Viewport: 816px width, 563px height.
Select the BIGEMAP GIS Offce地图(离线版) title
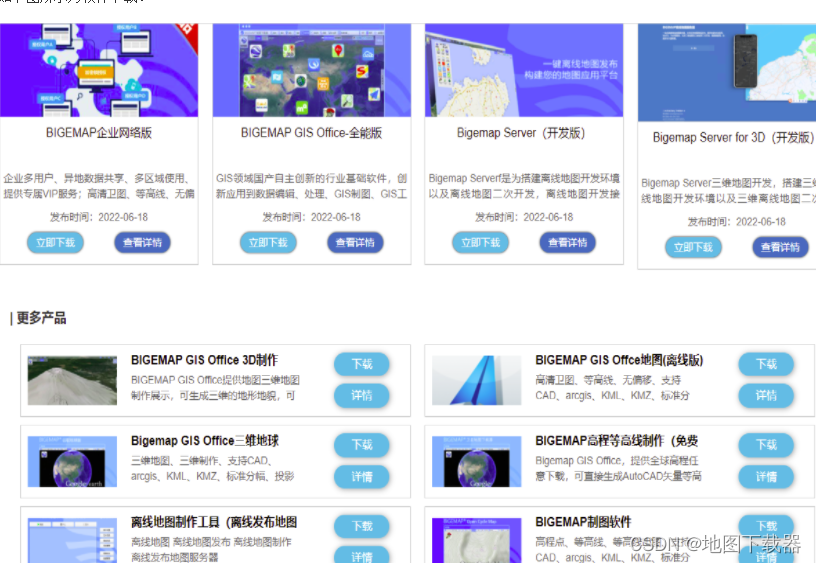pyautogui.click(x=619, y=360)
